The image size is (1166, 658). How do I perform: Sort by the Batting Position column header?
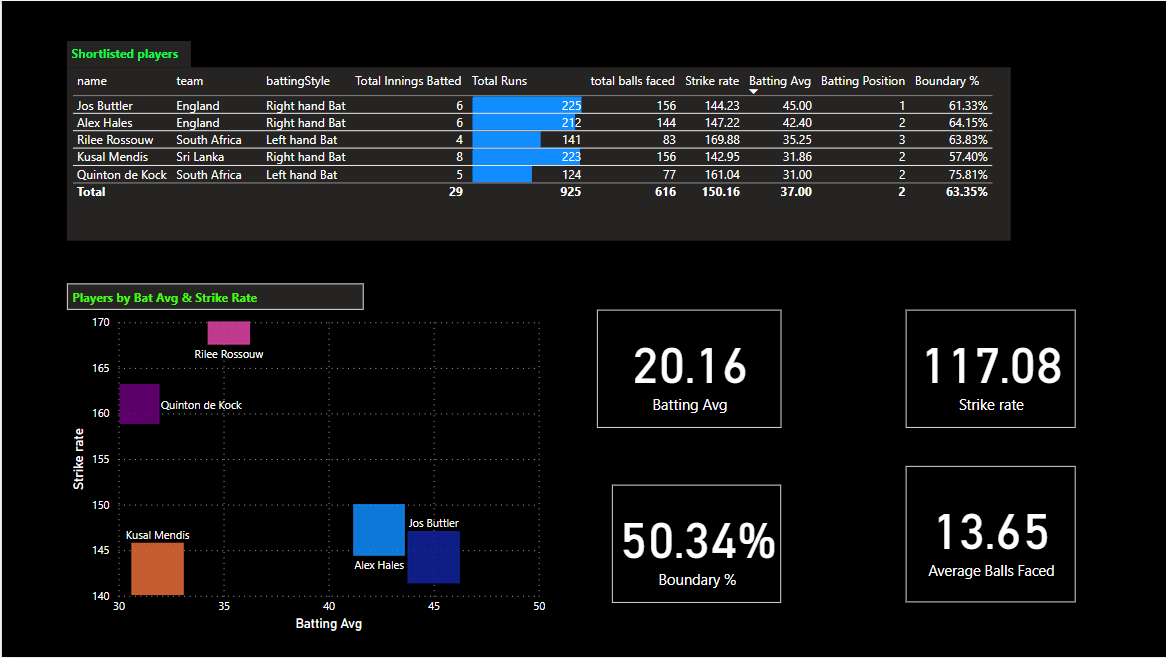(862, 81)
